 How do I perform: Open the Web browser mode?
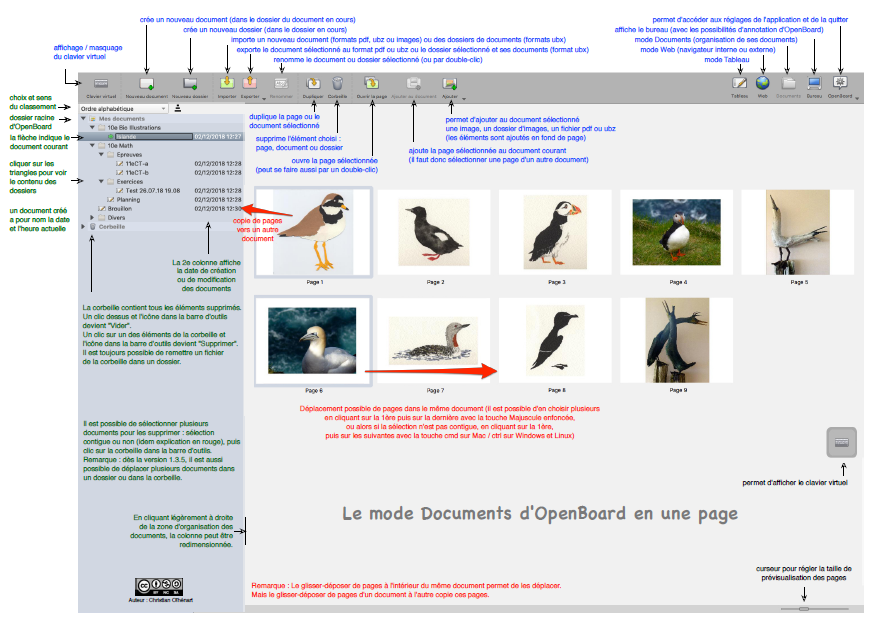[763, 83]
